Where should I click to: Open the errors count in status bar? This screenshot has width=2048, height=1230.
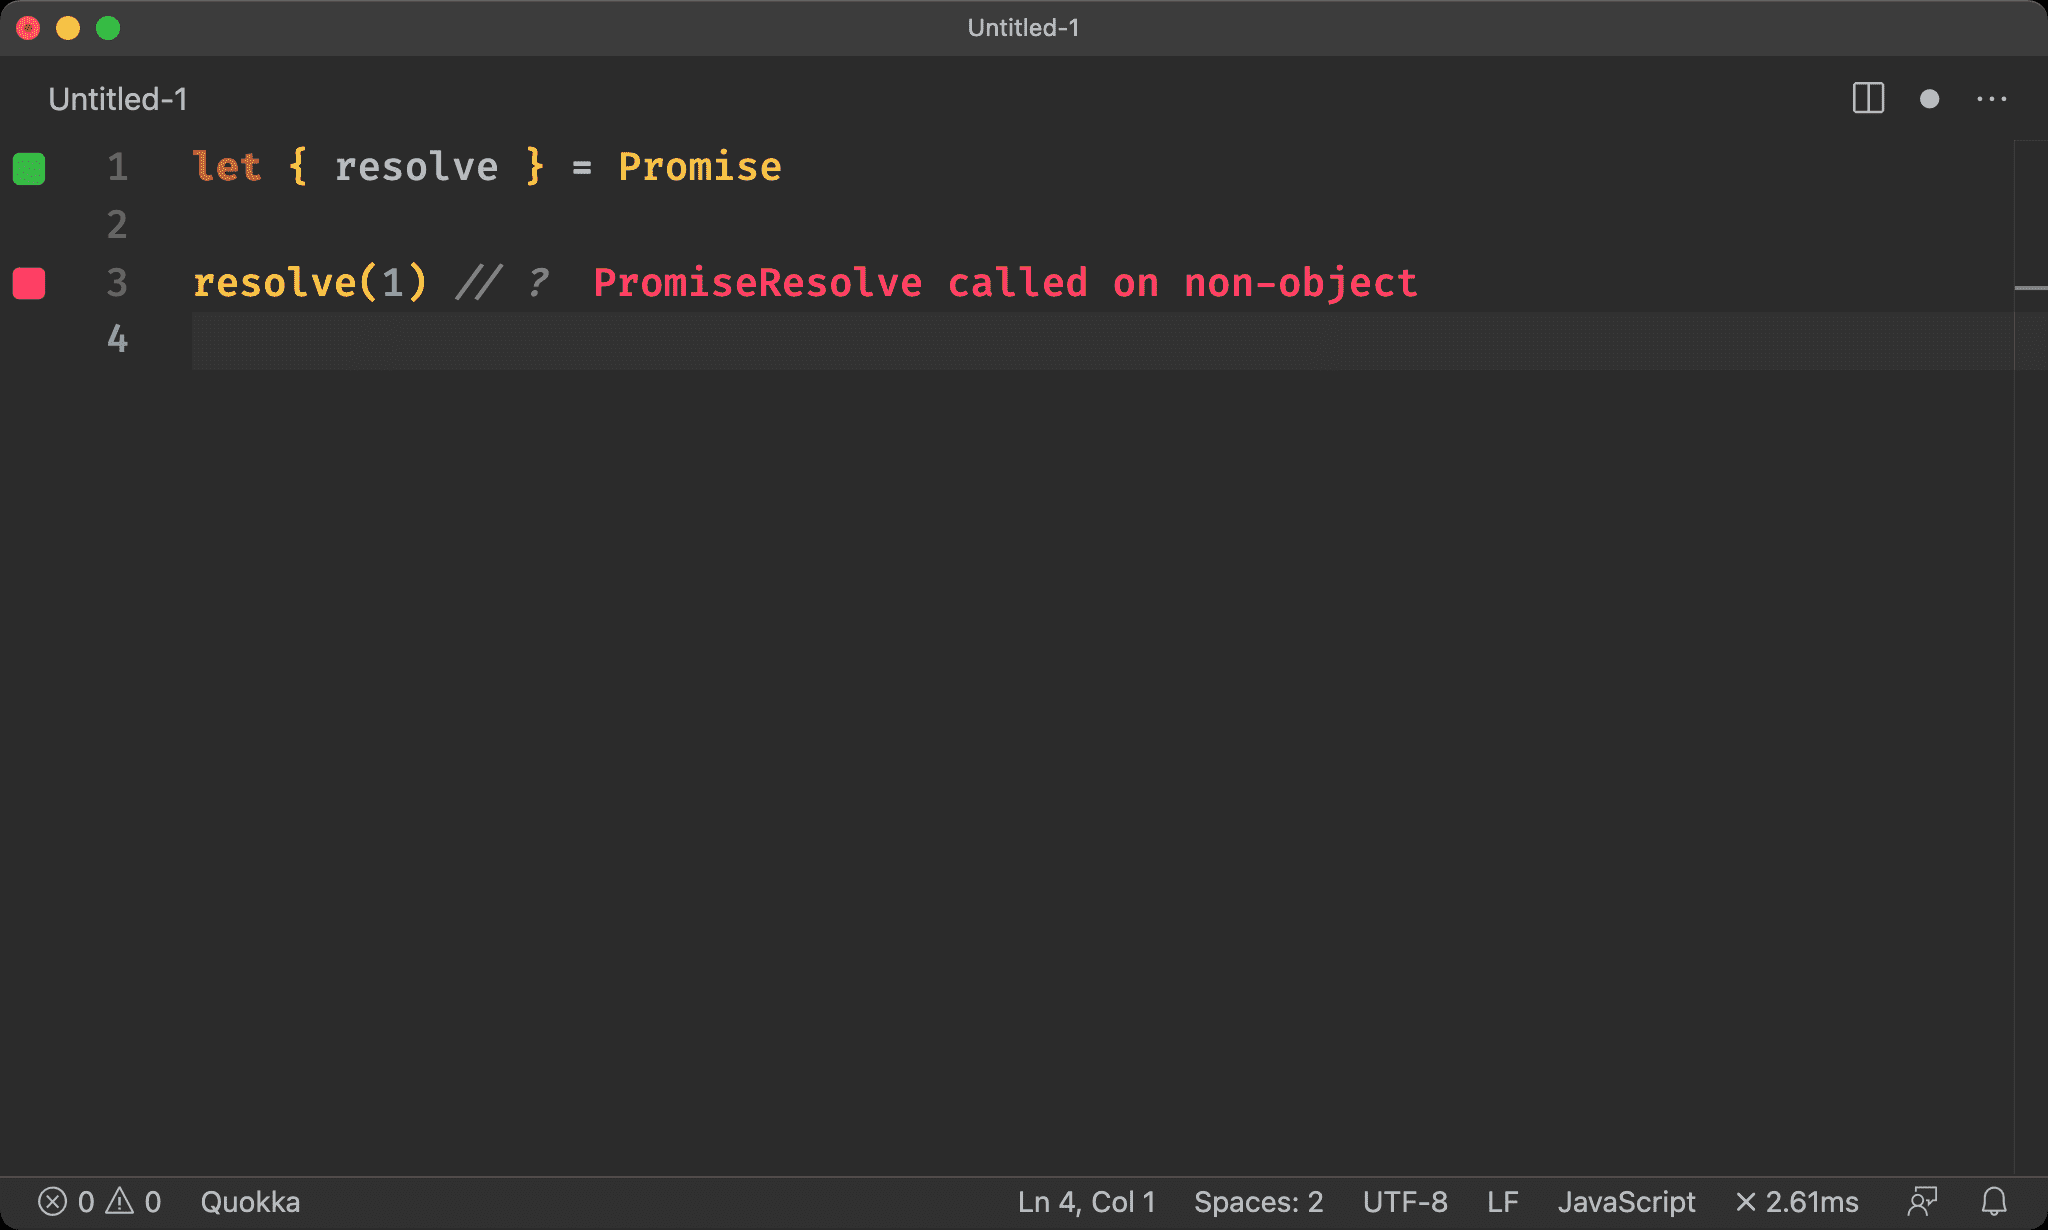(x=66, y=1201)
